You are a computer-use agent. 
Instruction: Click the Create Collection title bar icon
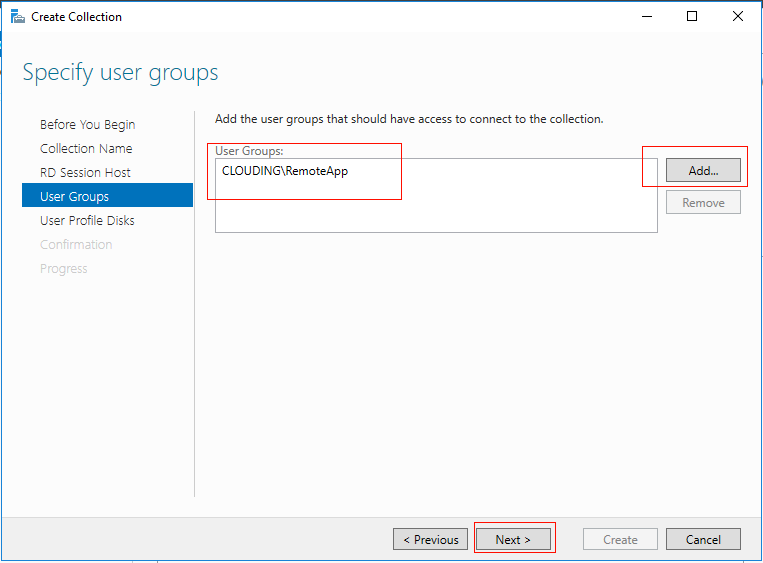[18, 17]
